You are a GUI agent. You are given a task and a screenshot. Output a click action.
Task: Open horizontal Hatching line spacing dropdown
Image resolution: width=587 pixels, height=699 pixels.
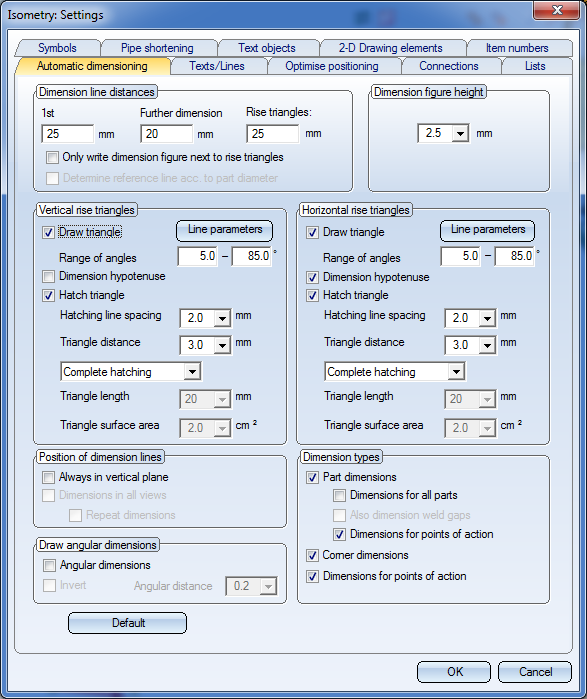coord(487,318)
